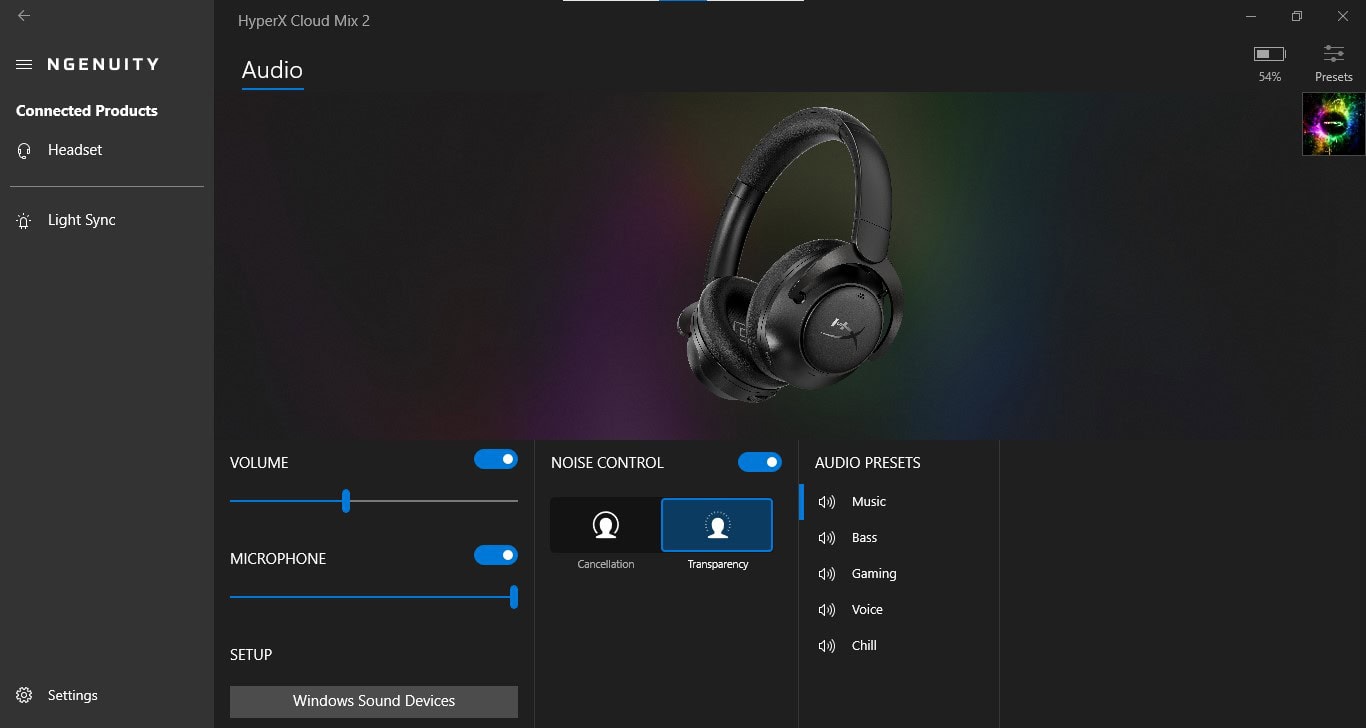
Task: Click the back arrow icon
Action: click(x=24, y=16)
